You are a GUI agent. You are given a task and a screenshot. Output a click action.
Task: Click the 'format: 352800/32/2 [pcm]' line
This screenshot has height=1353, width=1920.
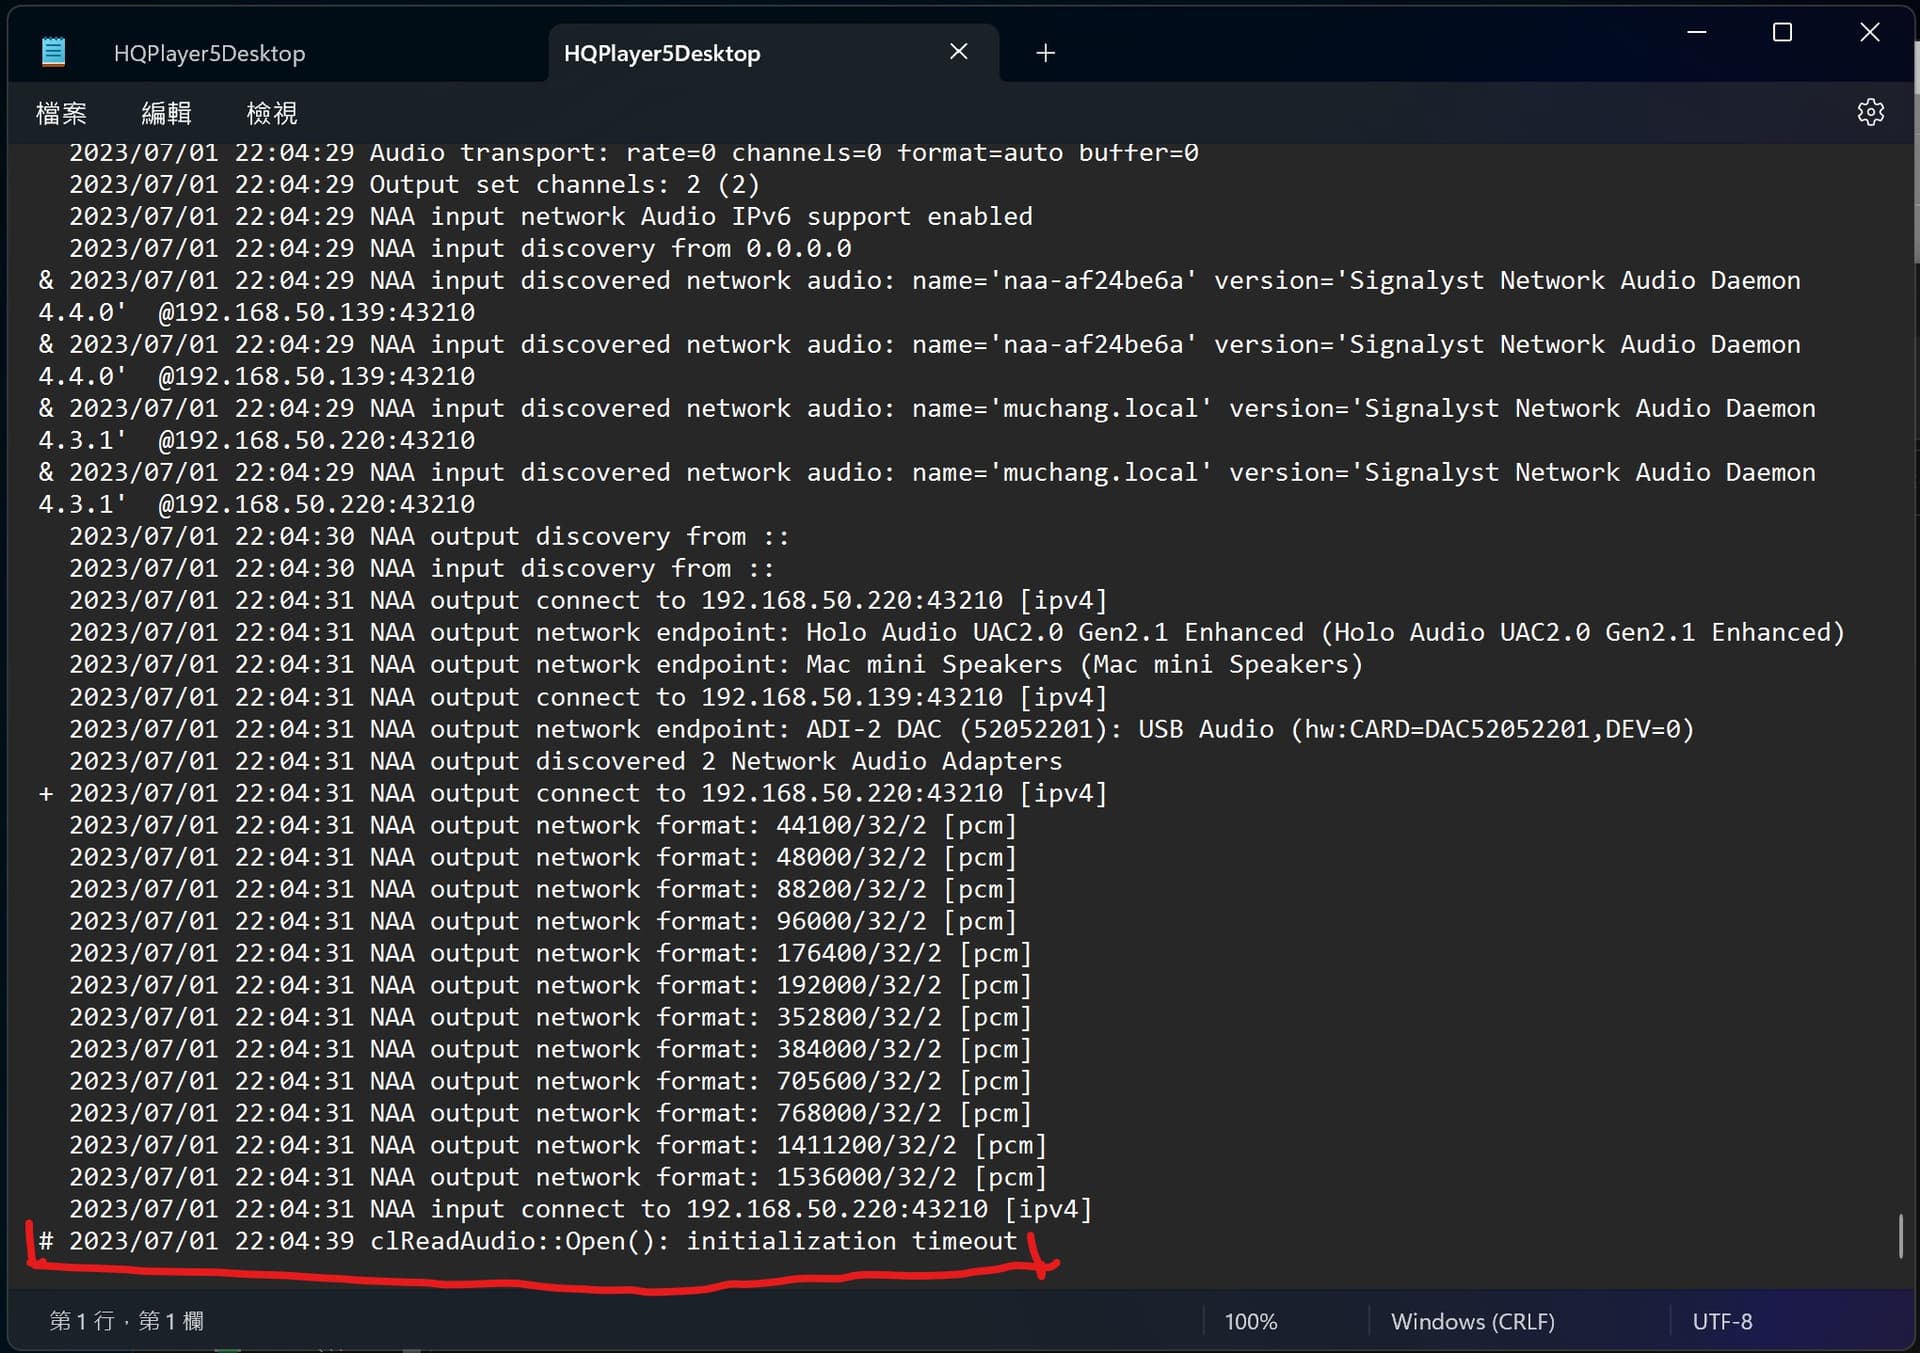(x=550, y=1017)
